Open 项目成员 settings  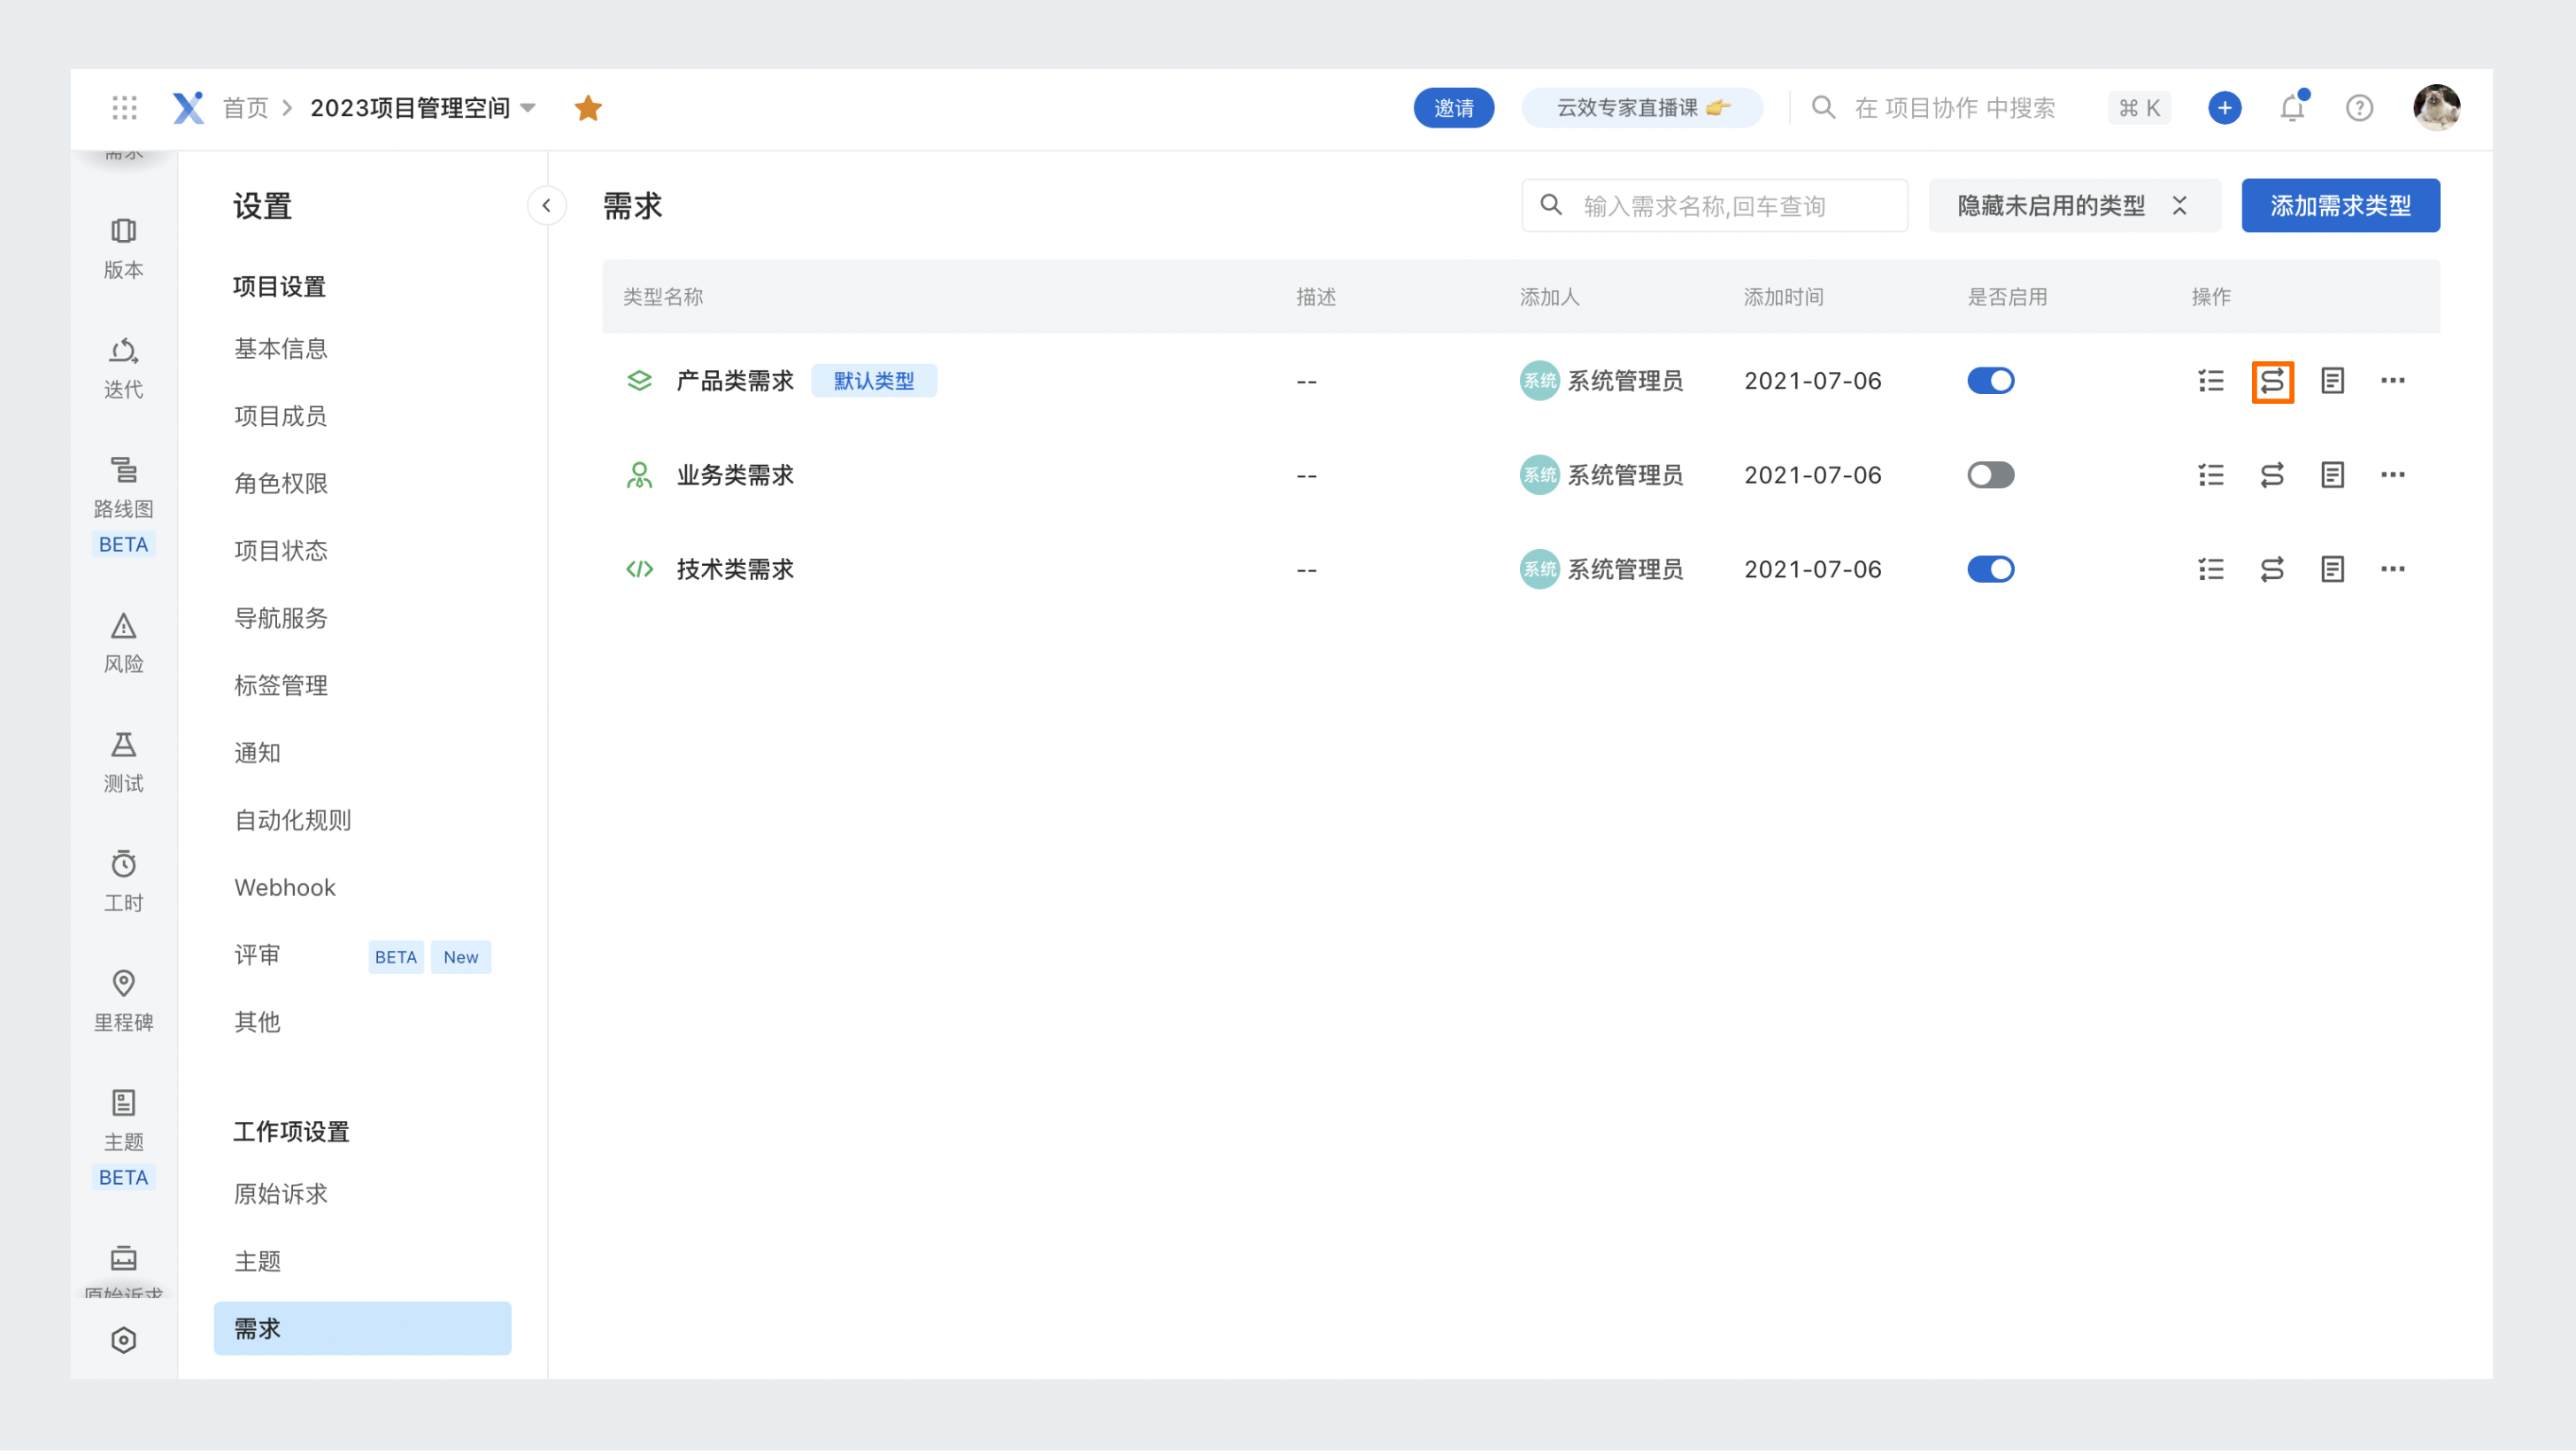coord(281,416)
